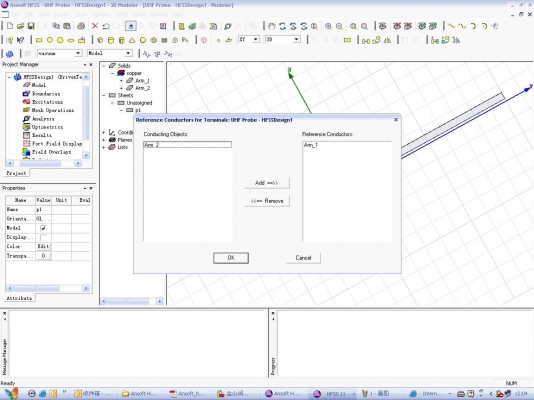Toggle the Model checkbox in Properties

pos(43,228)
